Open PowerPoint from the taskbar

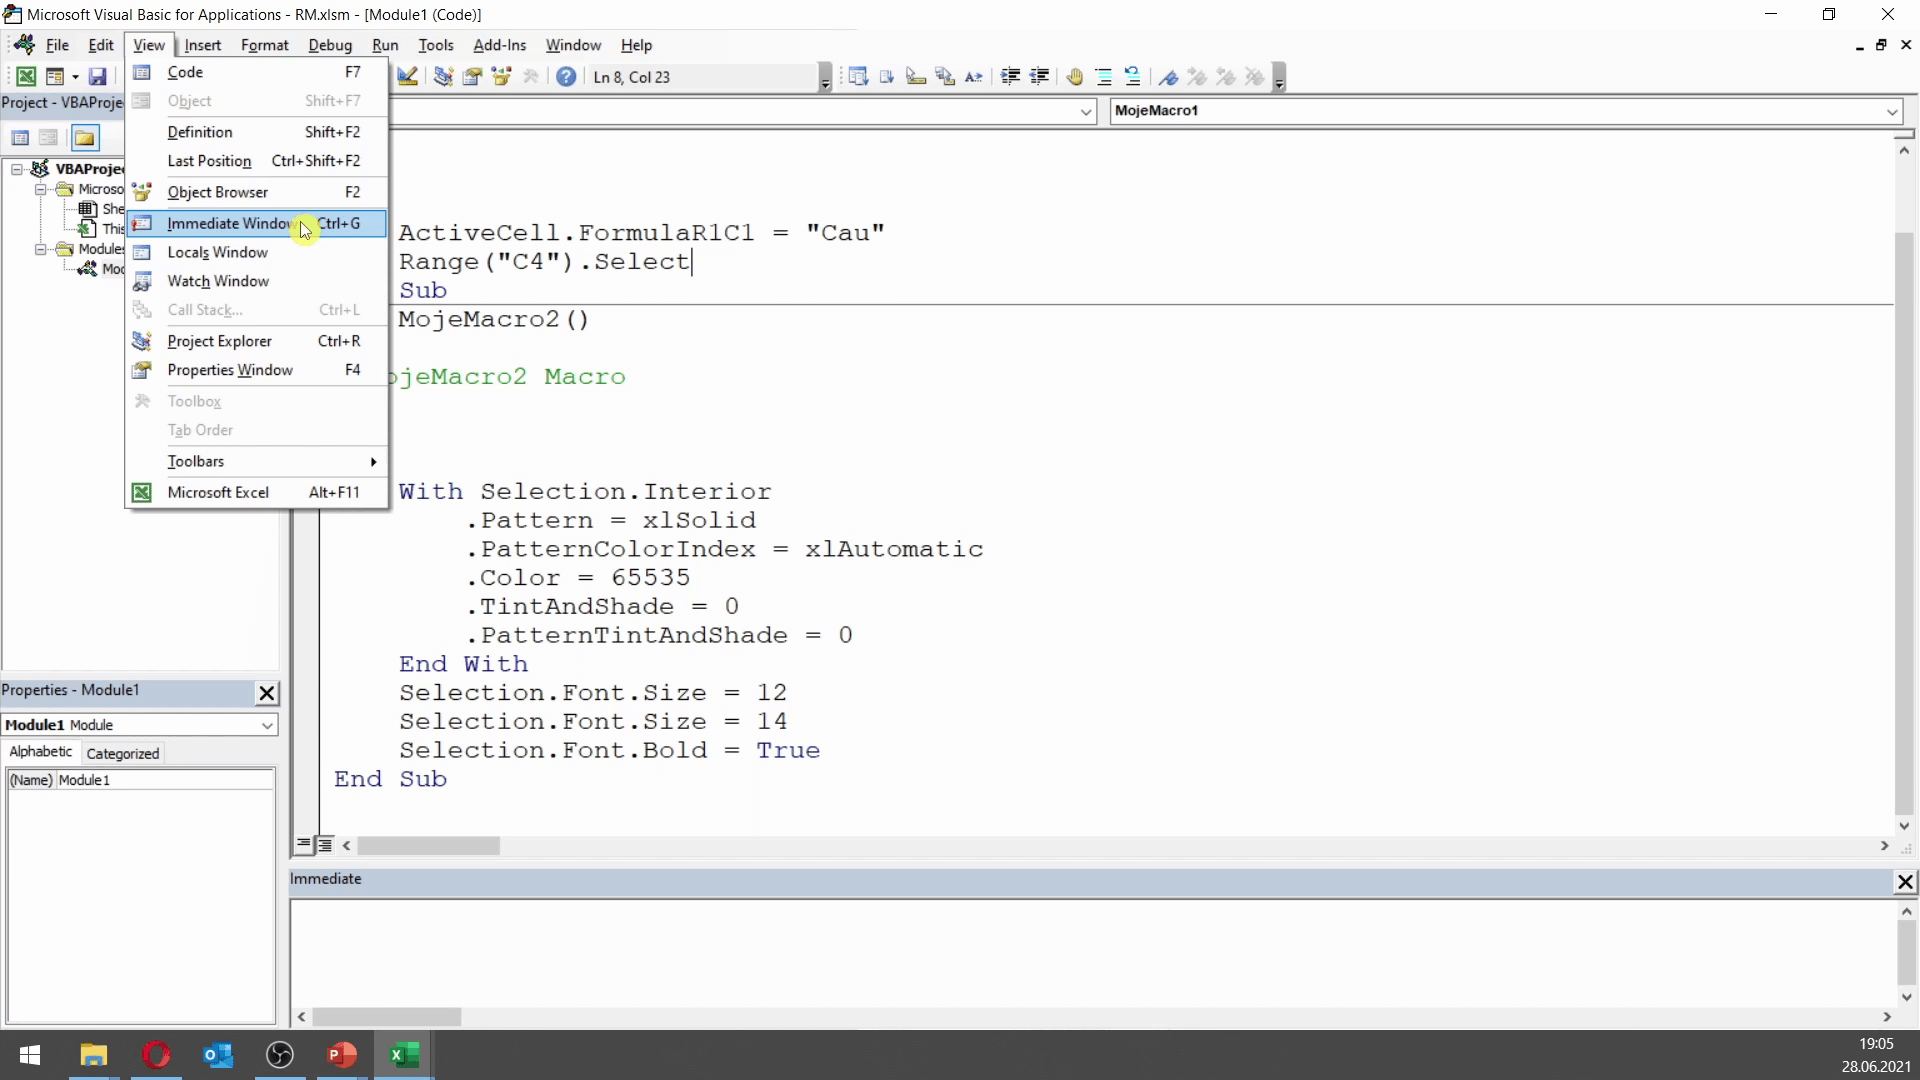tap(342, 1055)
